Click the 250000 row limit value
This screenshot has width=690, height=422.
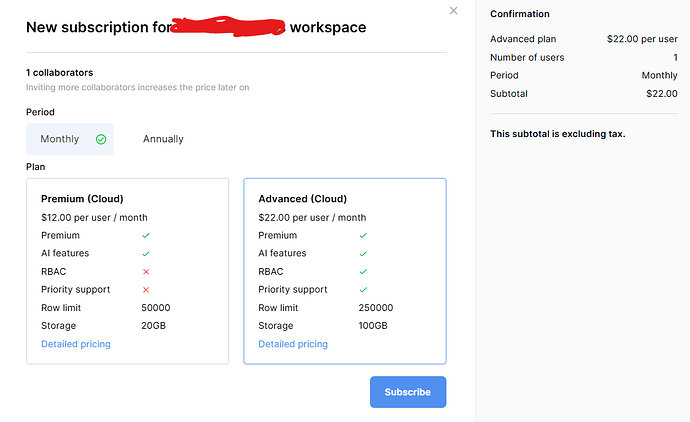tap(375, 308)
